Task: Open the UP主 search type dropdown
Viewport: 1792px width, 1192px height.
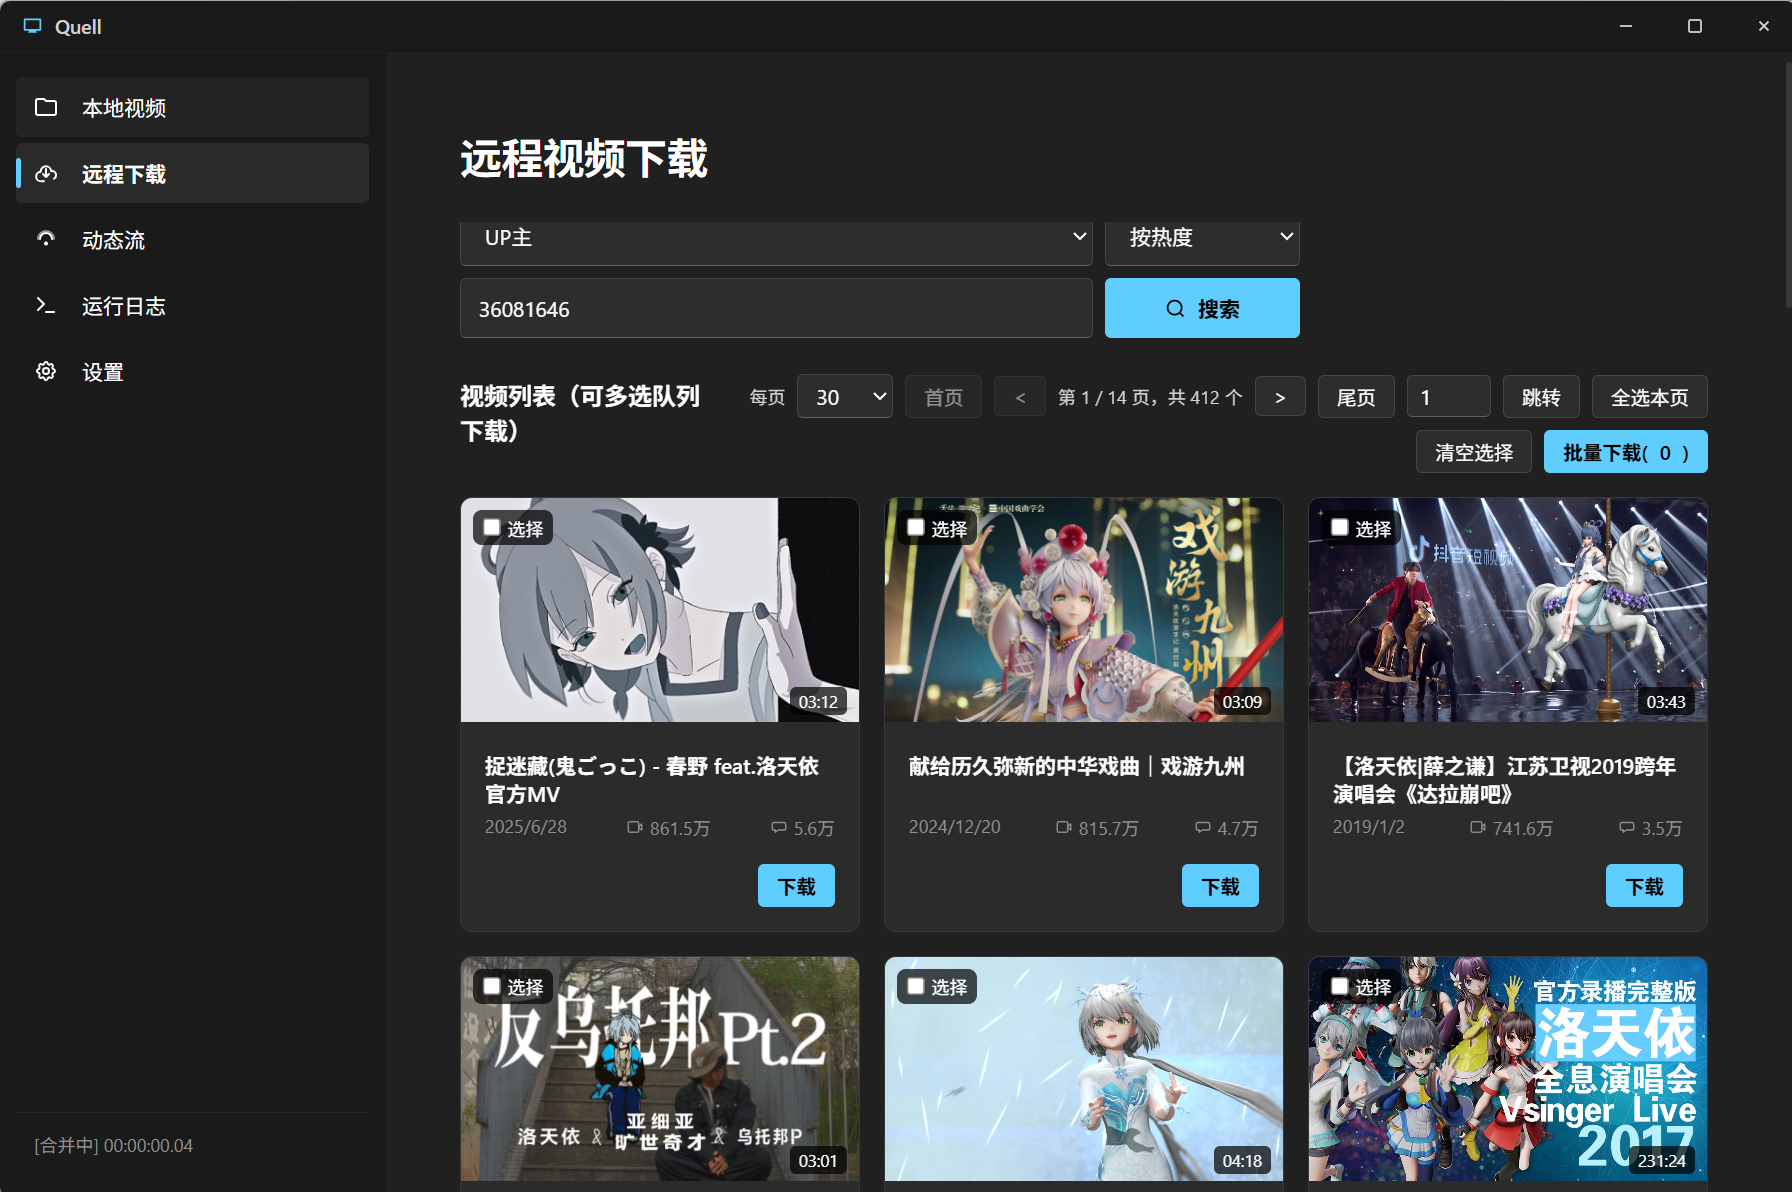Action: tap(775, 238)
